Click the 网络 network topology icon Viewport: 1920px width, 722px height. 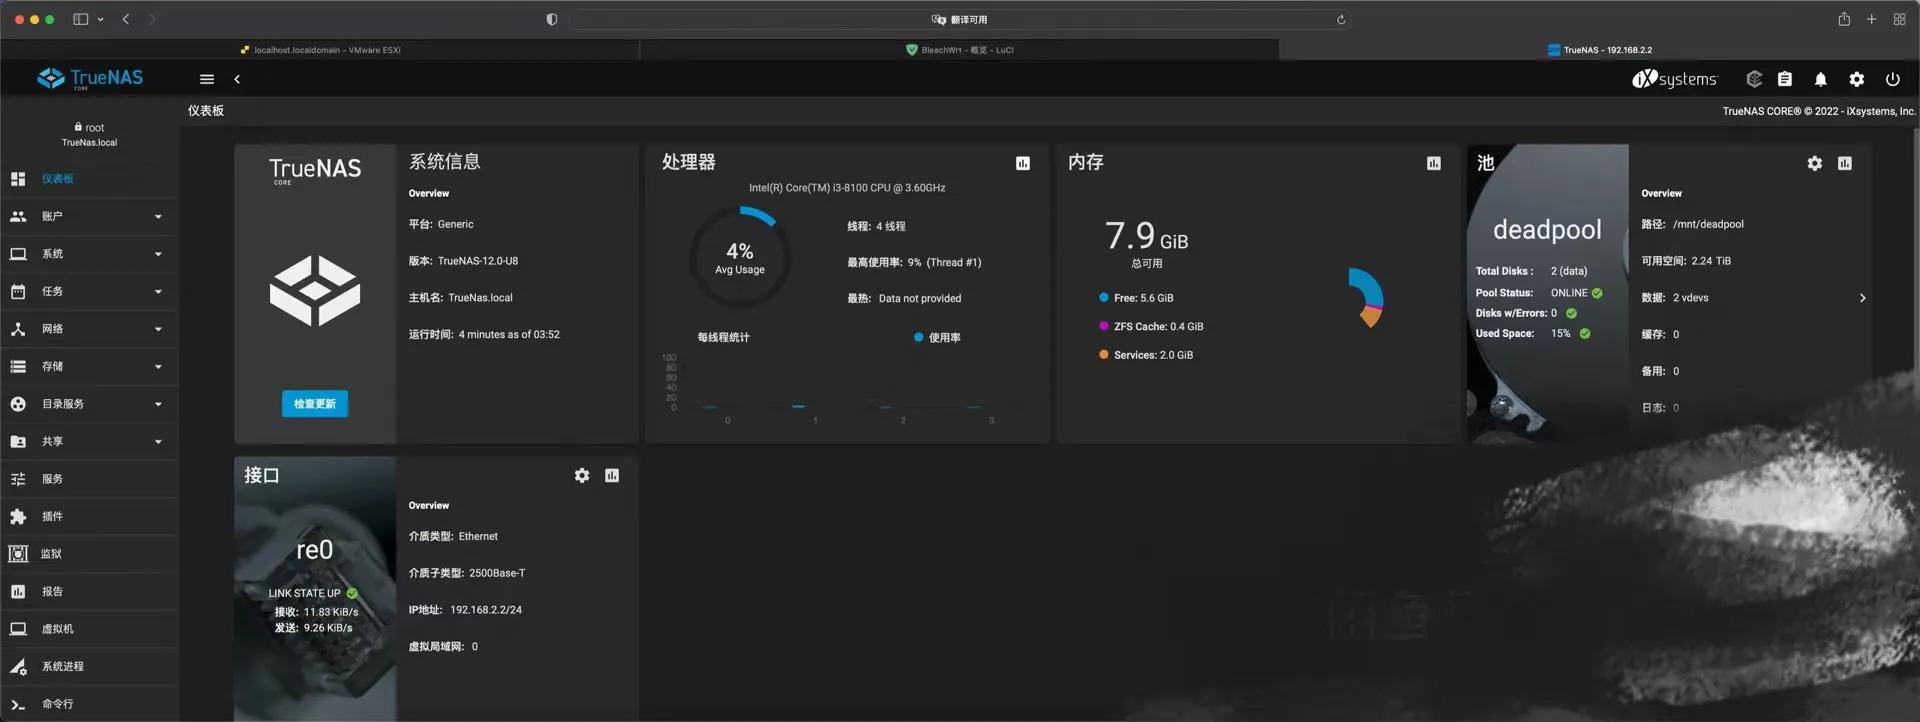[18, 329]
